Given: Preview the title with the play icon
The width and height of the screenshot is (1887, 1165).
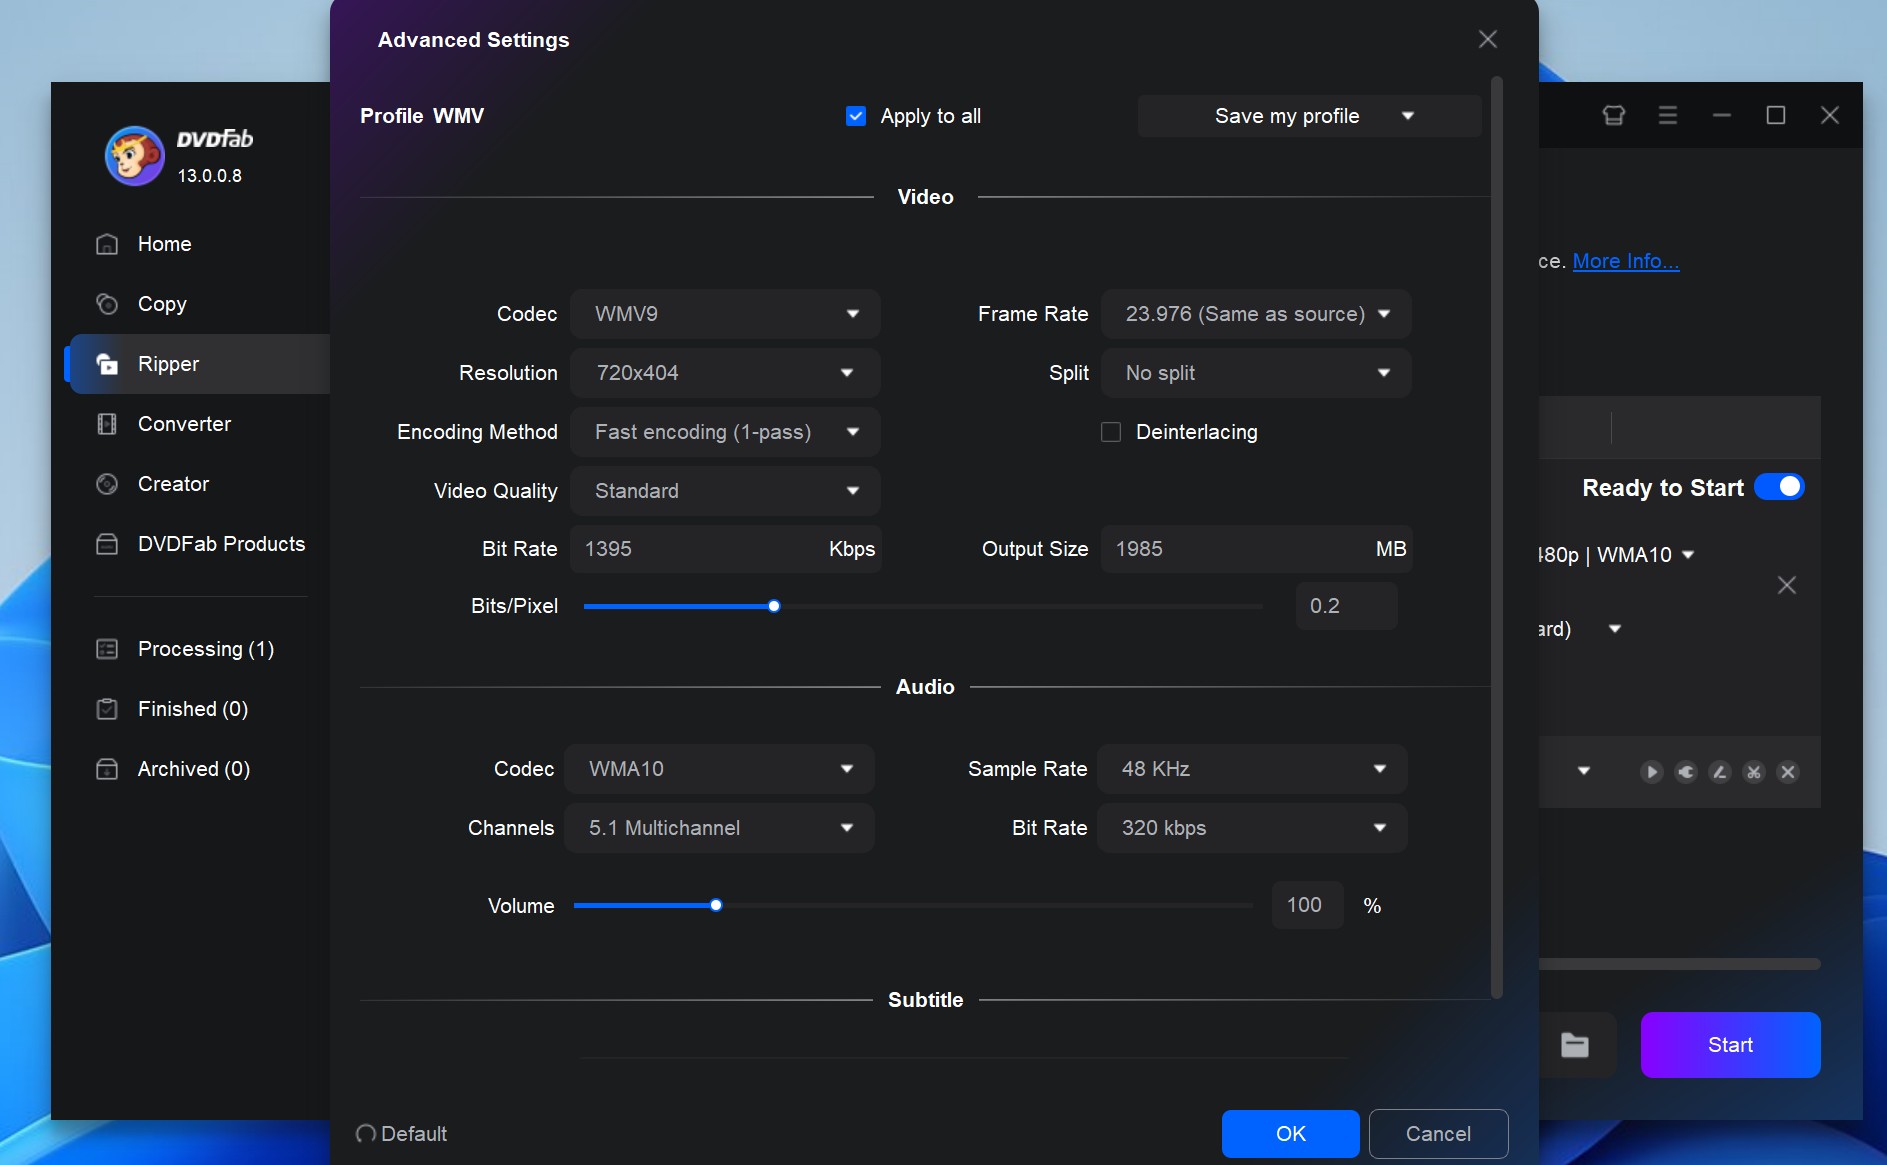Looking at the screenshot, I should coord(1650,772).
